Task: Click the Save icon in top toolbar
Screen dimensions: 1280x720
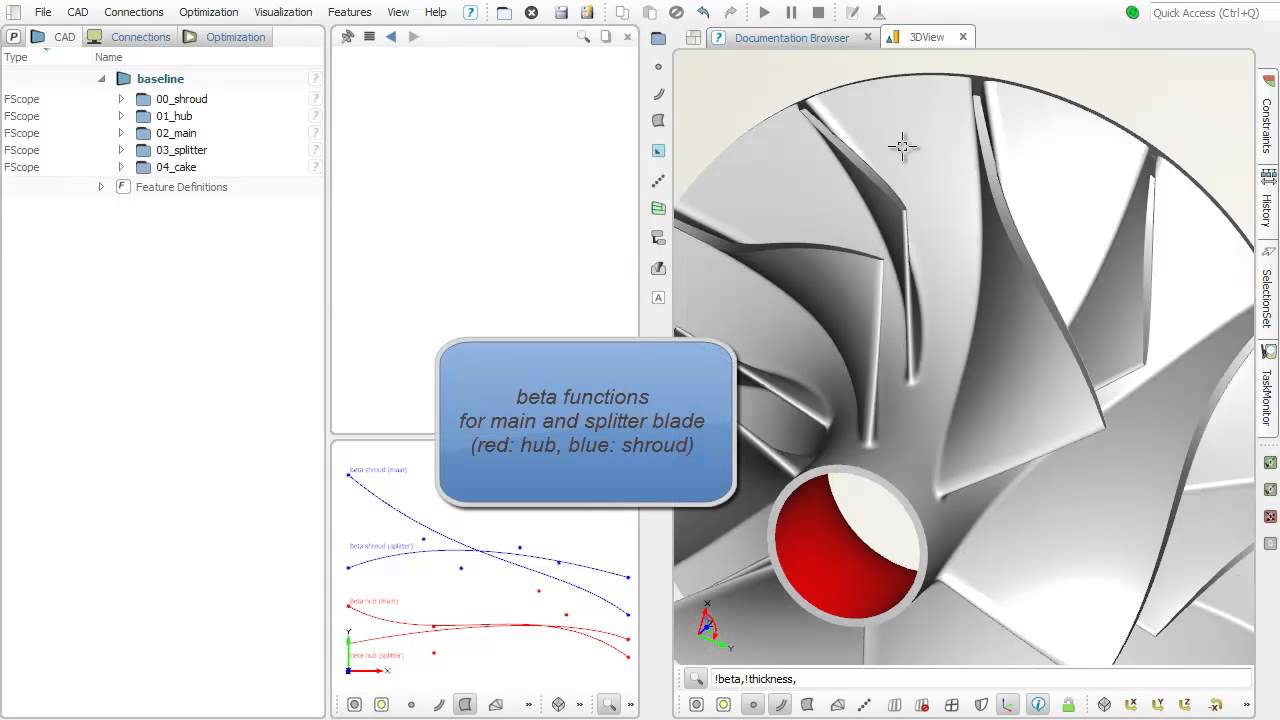Action: coord(561,12)
